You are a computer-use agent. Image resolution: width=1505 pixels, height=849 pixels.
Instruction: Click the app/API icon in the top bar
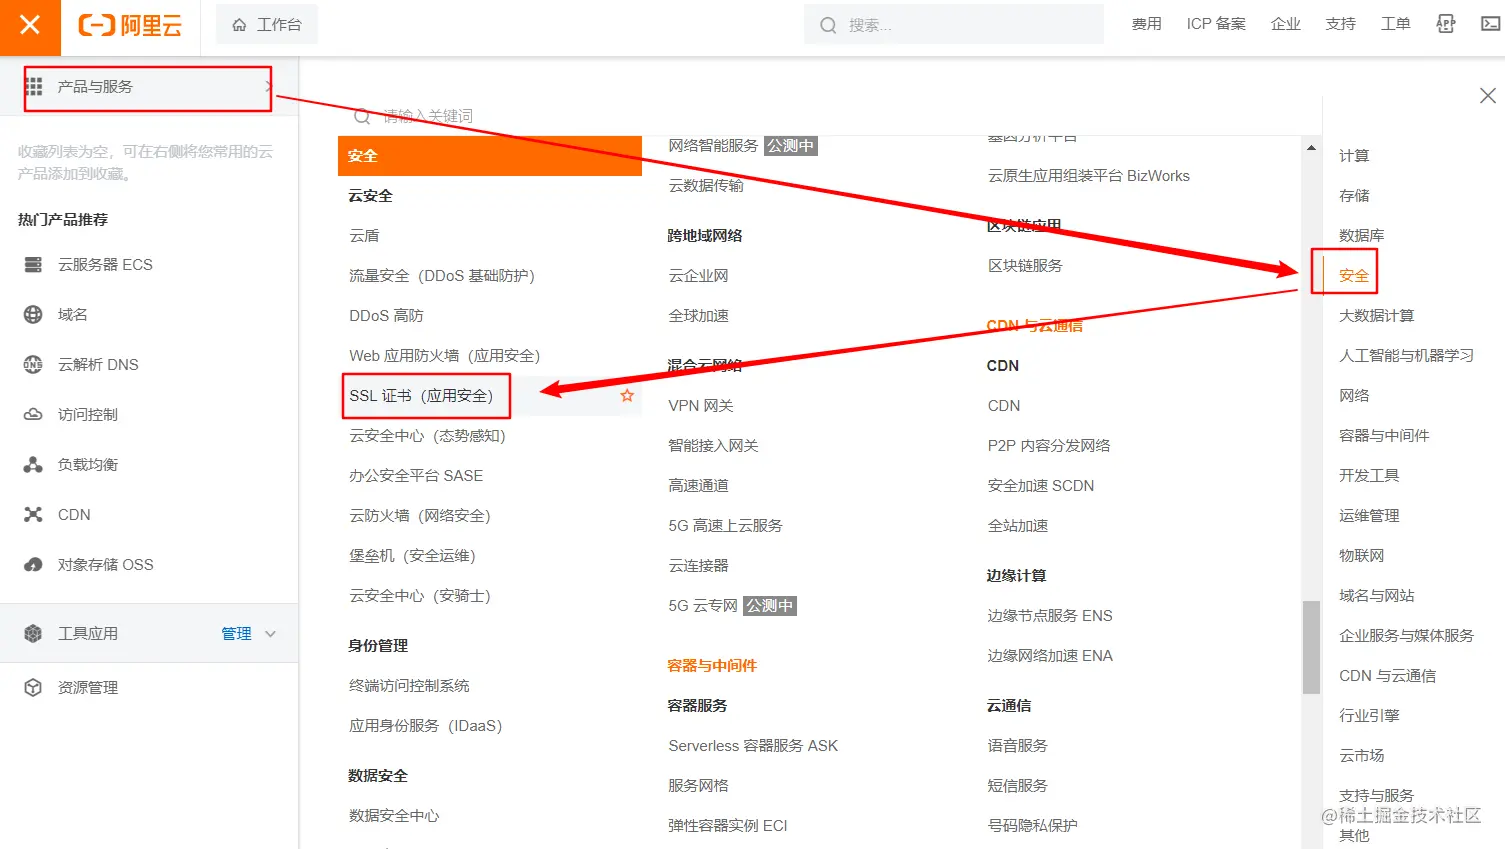pos(1446,24)
